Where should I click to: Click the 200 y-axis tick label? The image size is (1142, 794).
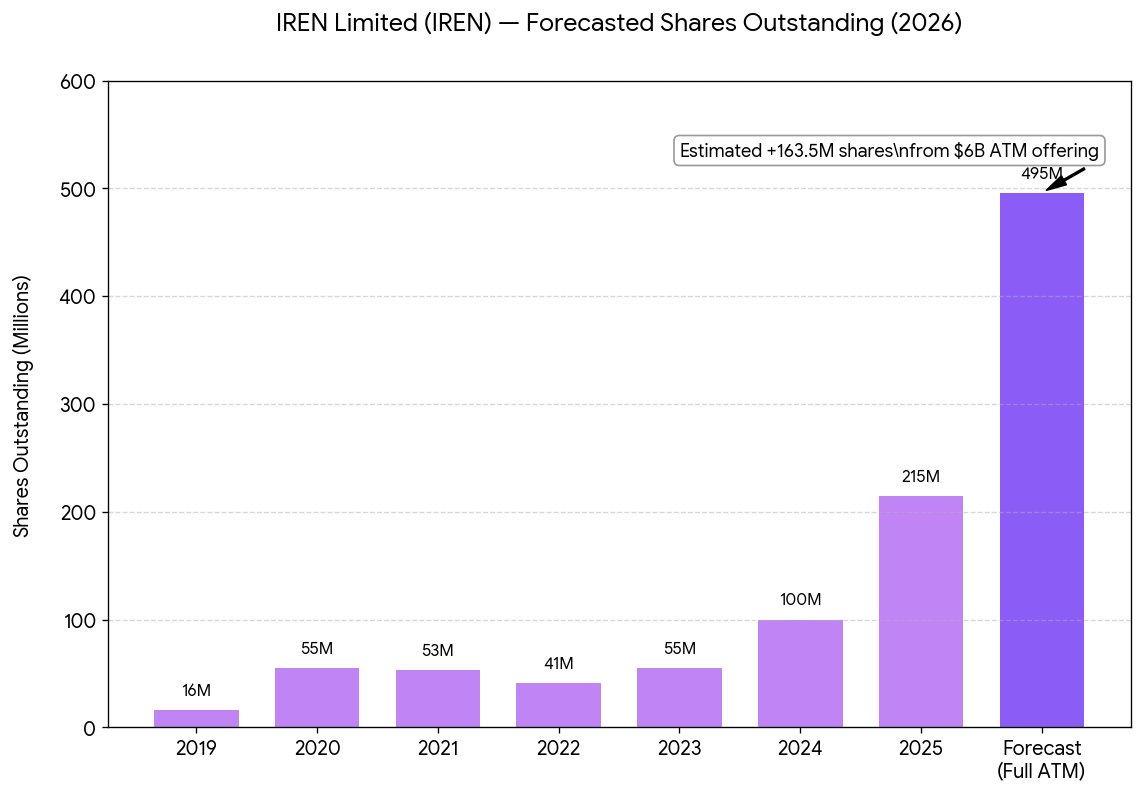click(x=79, y=514)
